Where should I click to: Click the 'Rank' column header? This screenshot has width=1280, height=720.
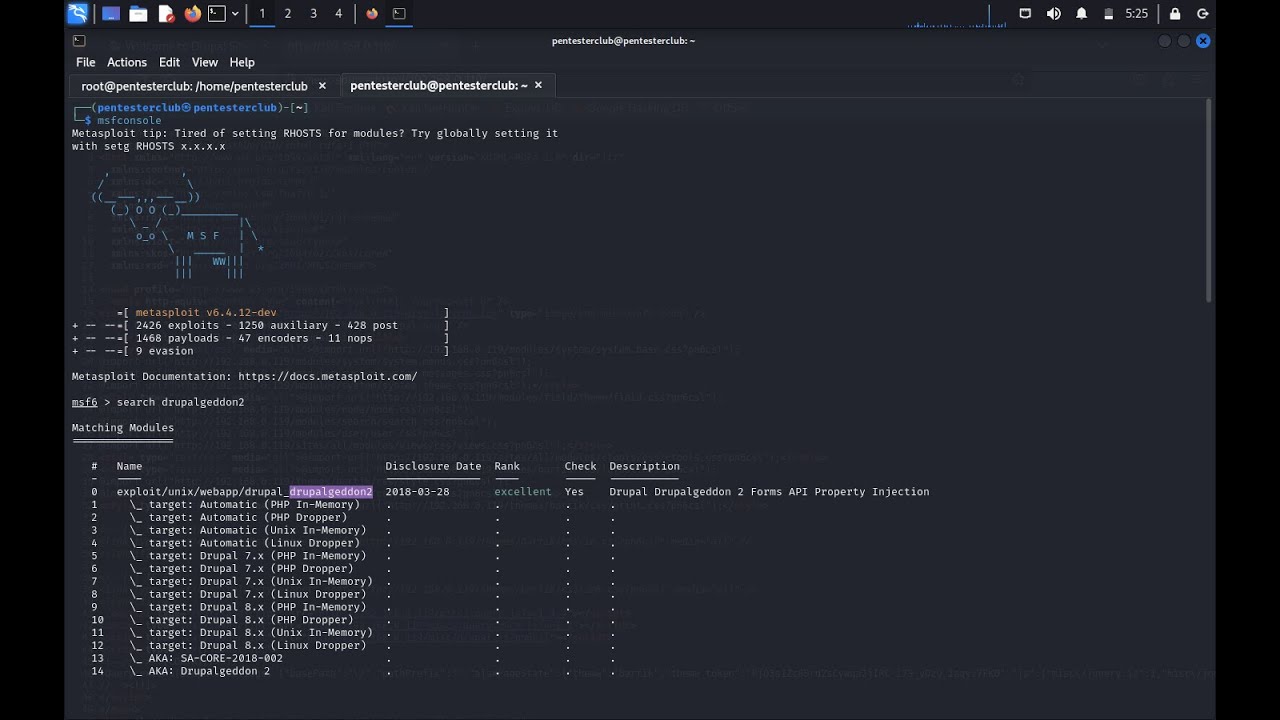coord(507,466)
